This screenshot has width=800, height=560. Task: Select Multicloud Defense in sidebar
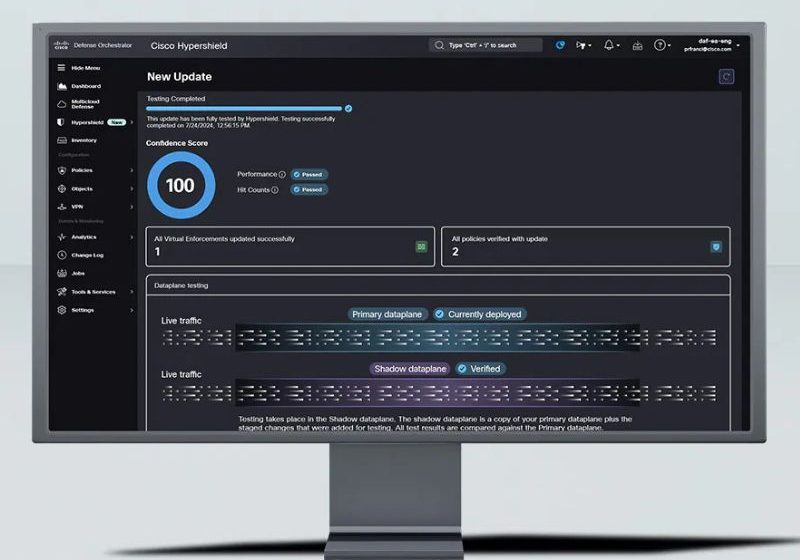point(86,104)
